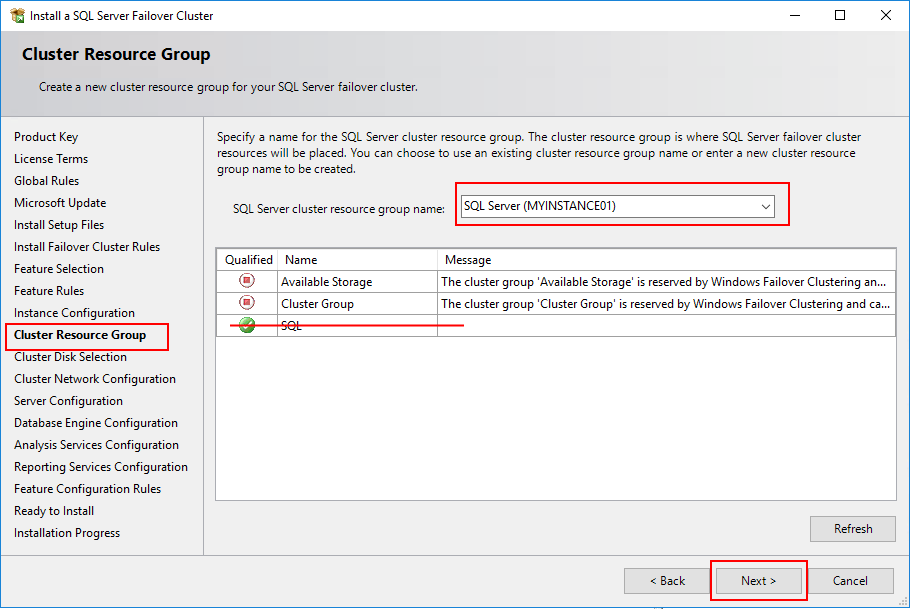Select the Available Storage name cell
Viewport: 910px width, 609px height.
[x=358, y=282]
